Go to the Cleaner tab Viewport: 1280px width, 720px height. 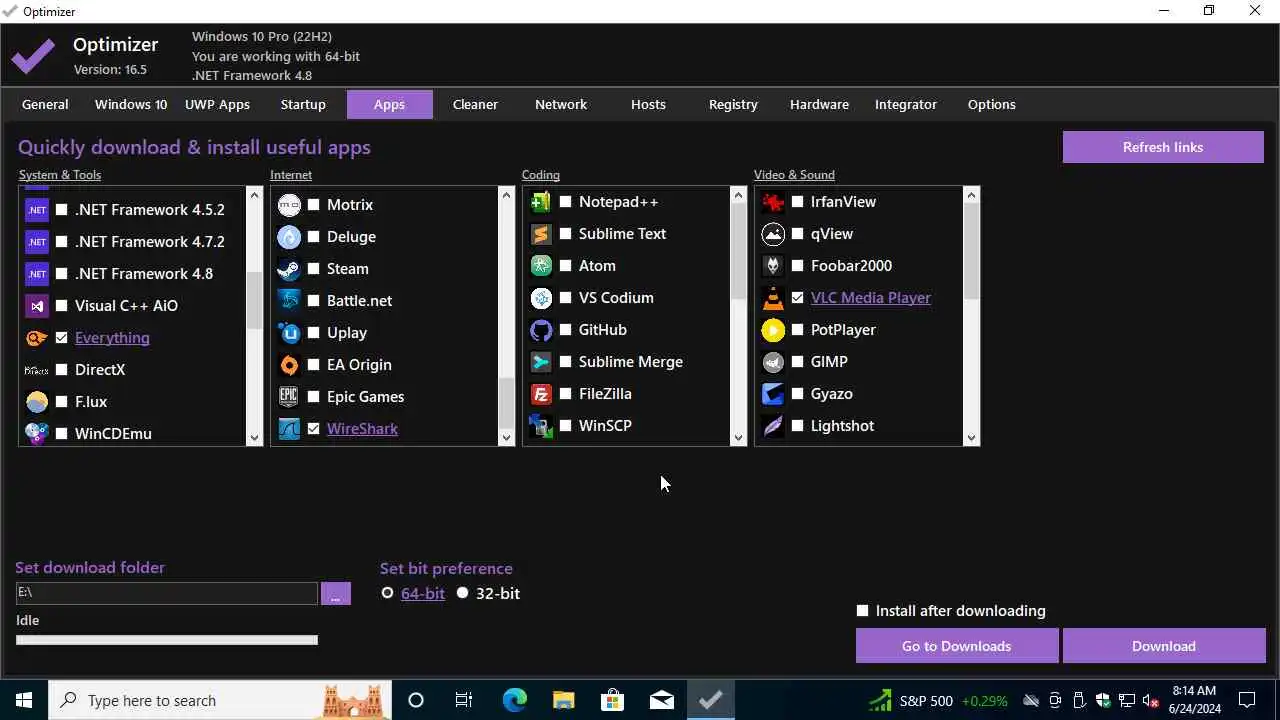475,104
